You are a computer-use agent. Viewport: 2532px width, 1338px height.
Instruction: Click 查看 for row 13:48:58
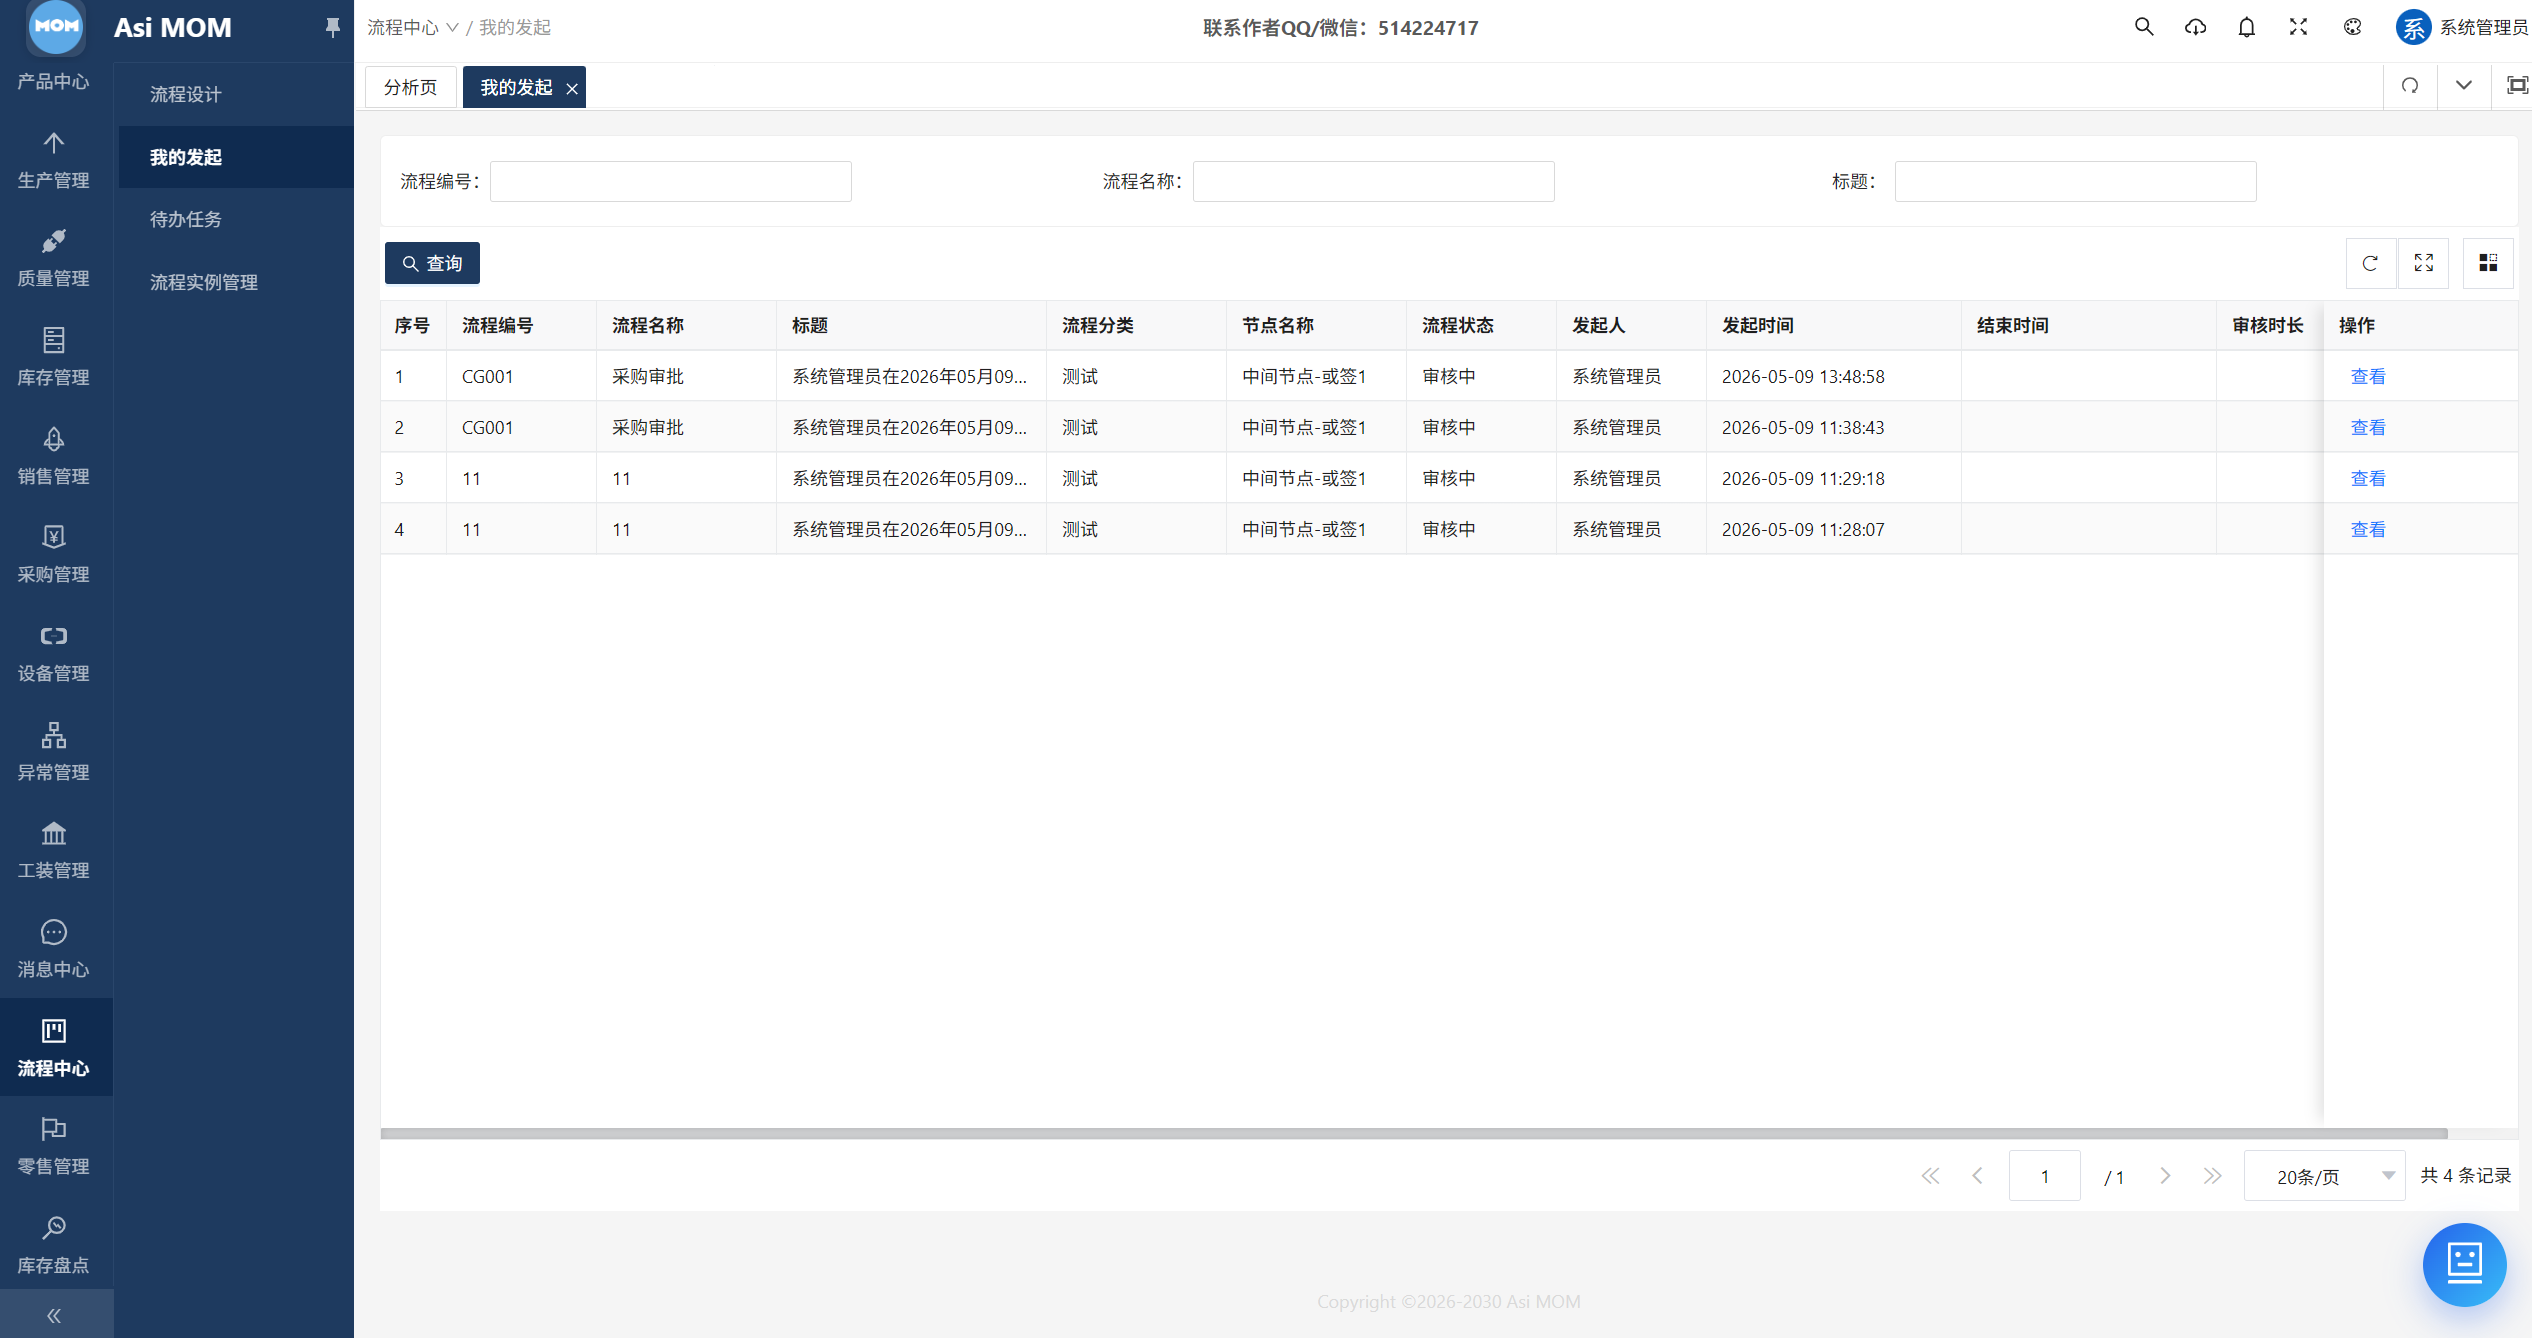pos(2368,376)
